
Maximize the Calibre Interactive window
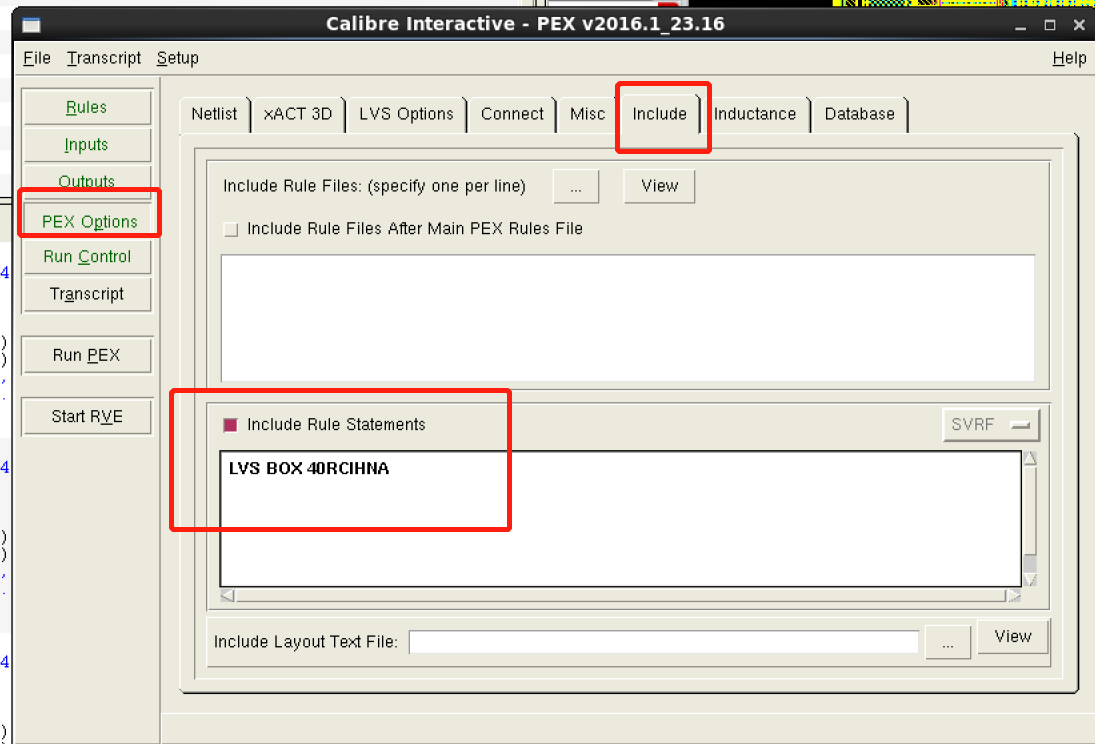coord(1050,25)
